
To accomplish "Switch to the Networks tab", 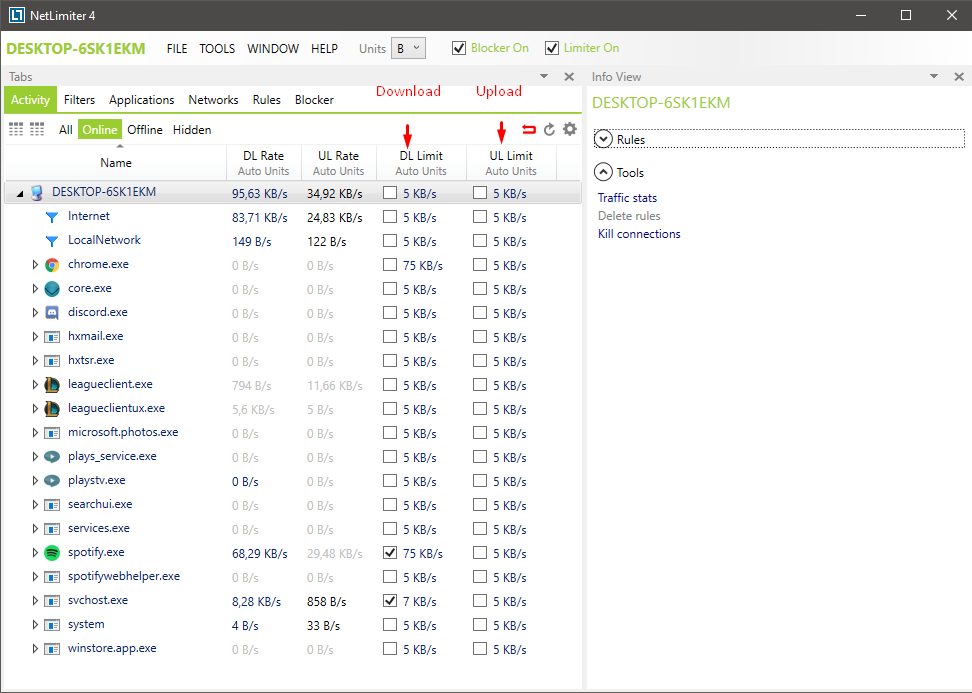I will point(213,100).
